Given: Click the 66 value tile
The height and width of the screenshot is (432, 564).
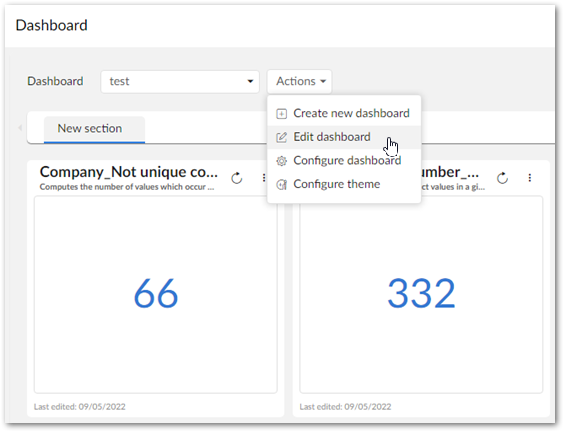Looking at the screenshot, I should [x=155, y=294].
